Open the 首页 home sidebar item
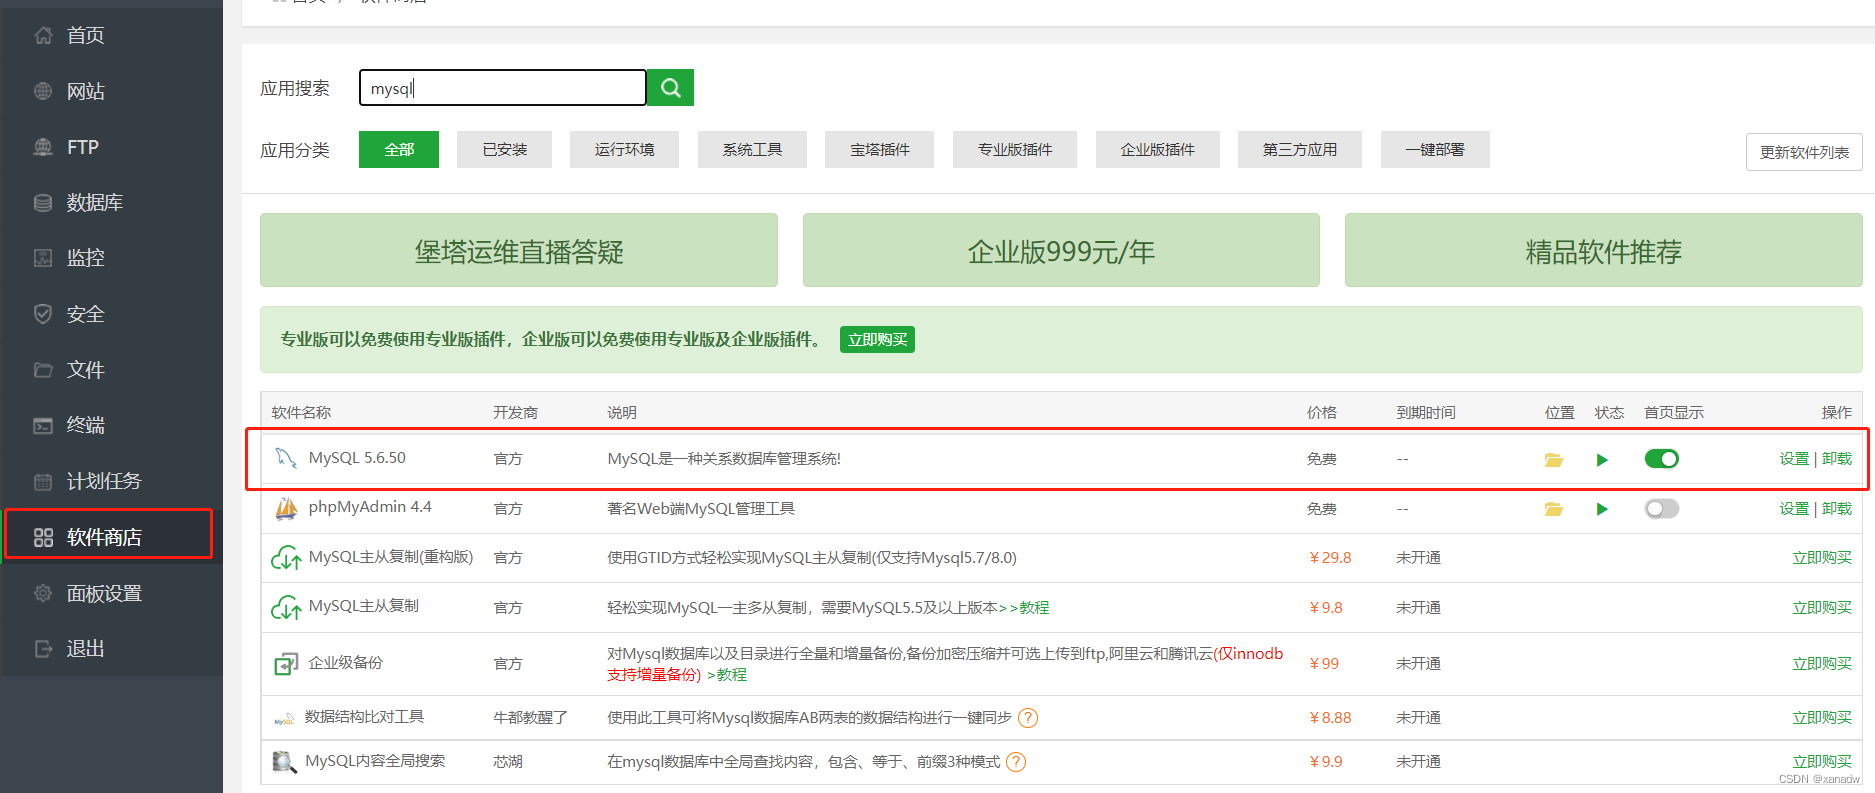 [111, 35]
